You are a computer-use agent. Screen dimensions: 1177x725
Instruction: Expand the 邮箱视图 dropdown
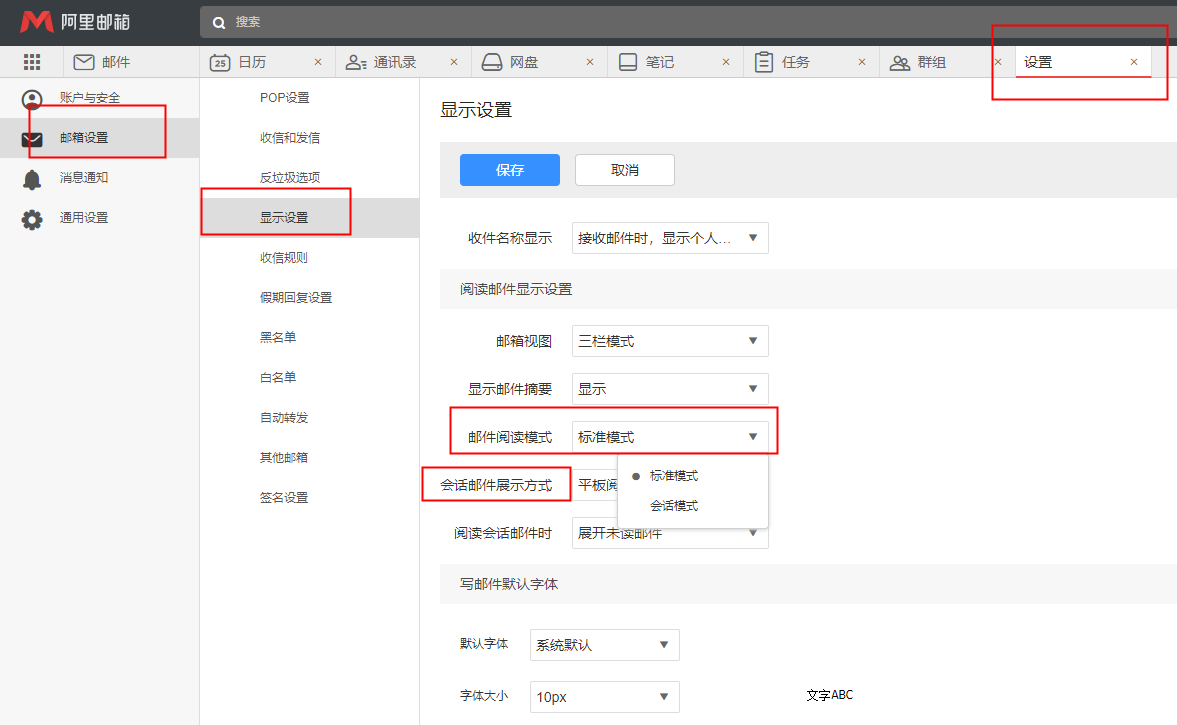tap(670, 341)
